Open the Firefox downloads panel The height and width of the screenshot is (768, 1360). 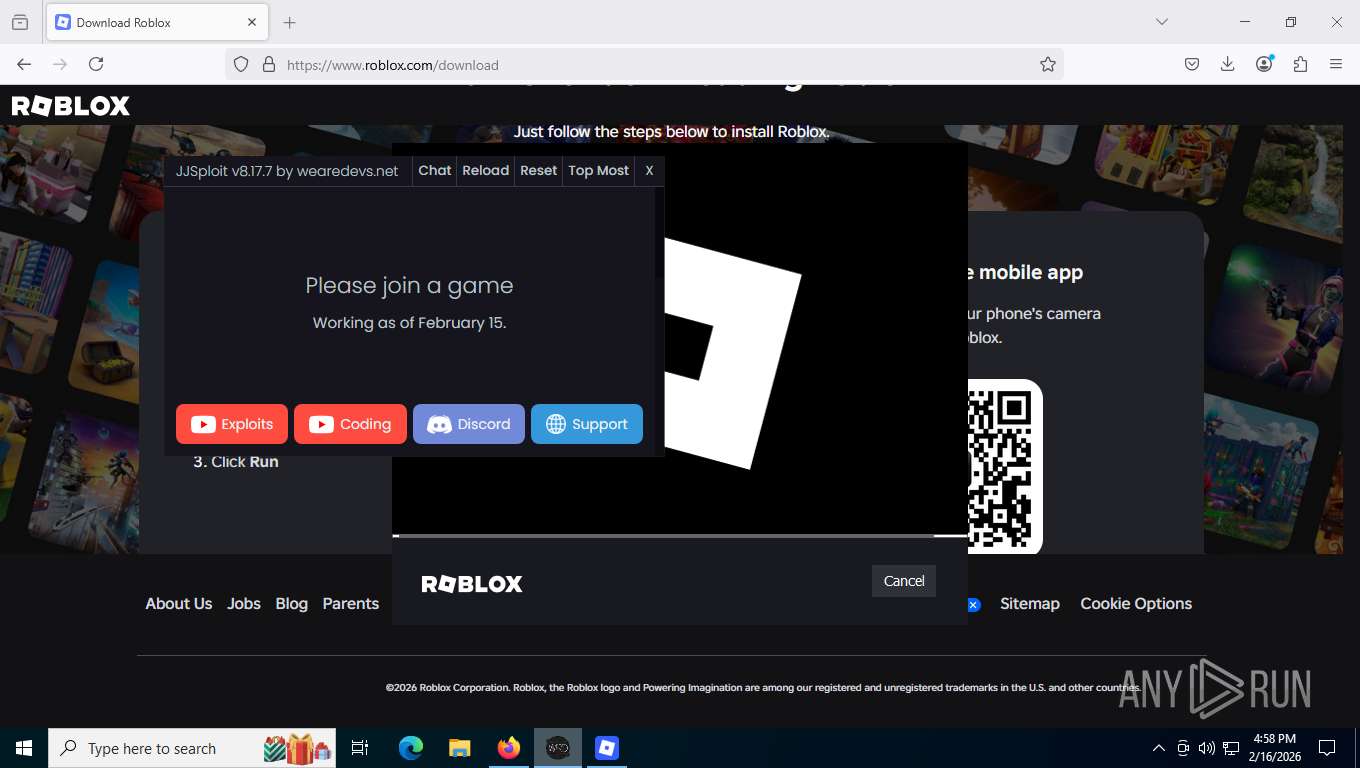point(1228,64)
